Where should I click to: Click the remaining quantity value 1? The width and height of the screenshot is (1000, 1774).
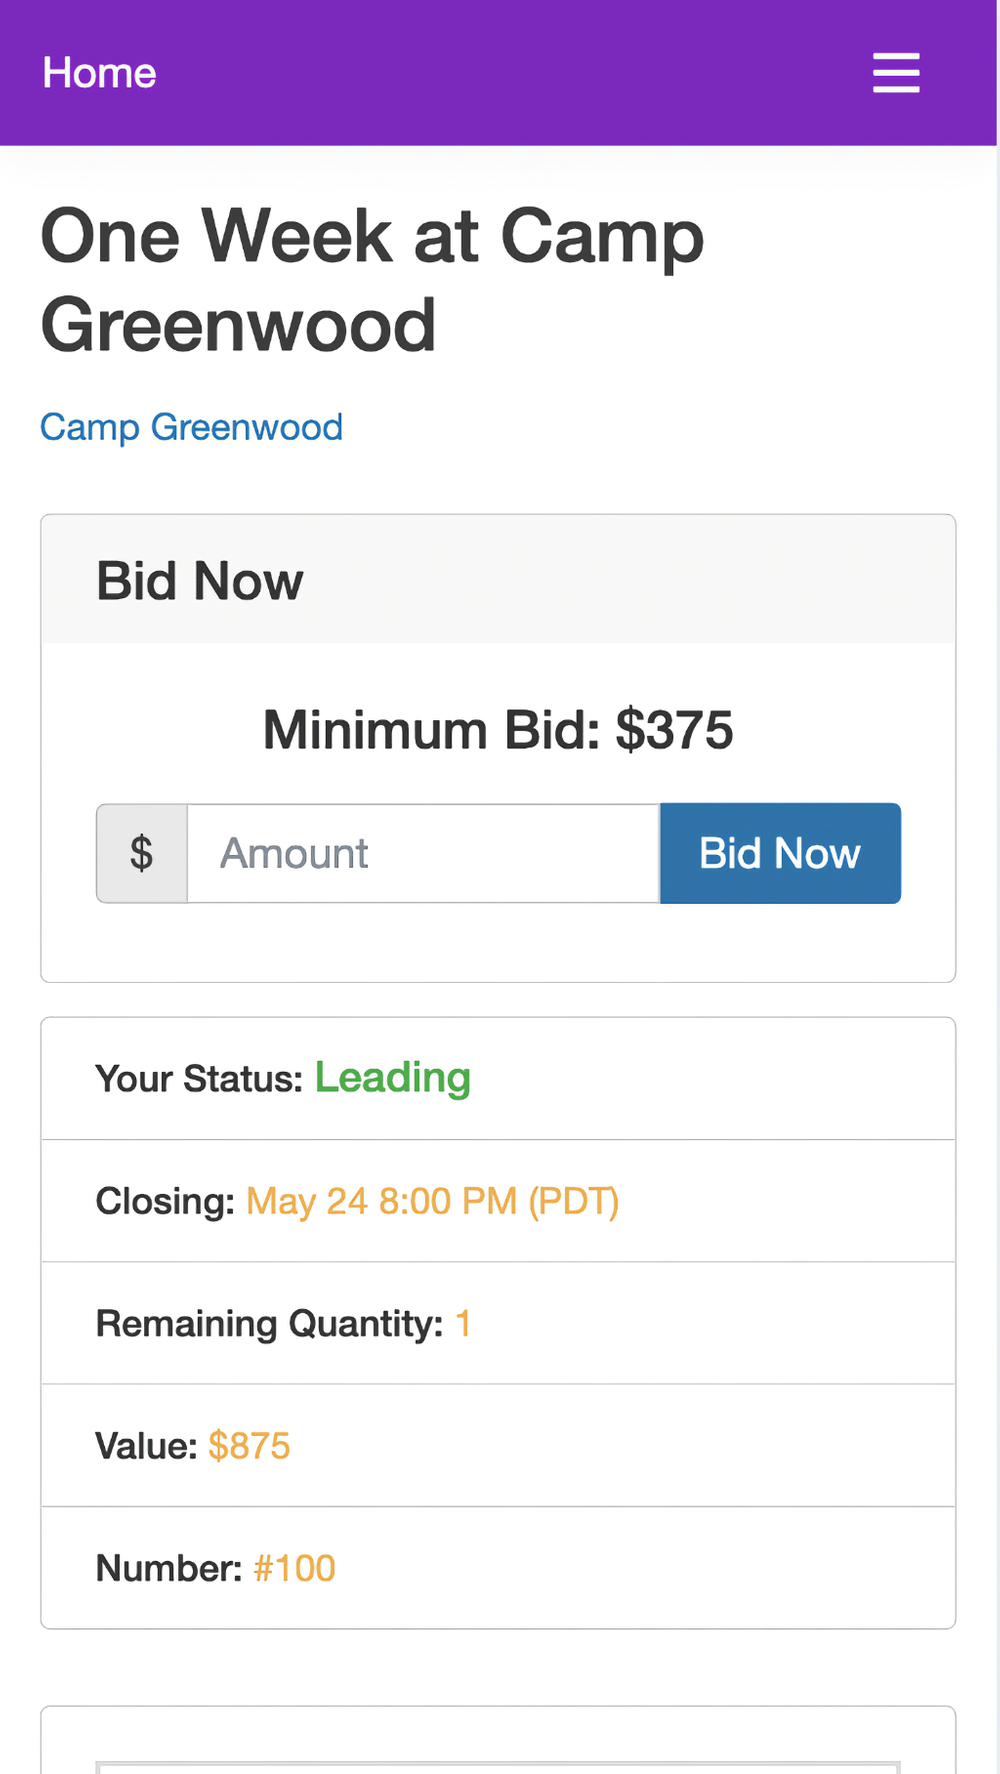(x=463, y=1323)
